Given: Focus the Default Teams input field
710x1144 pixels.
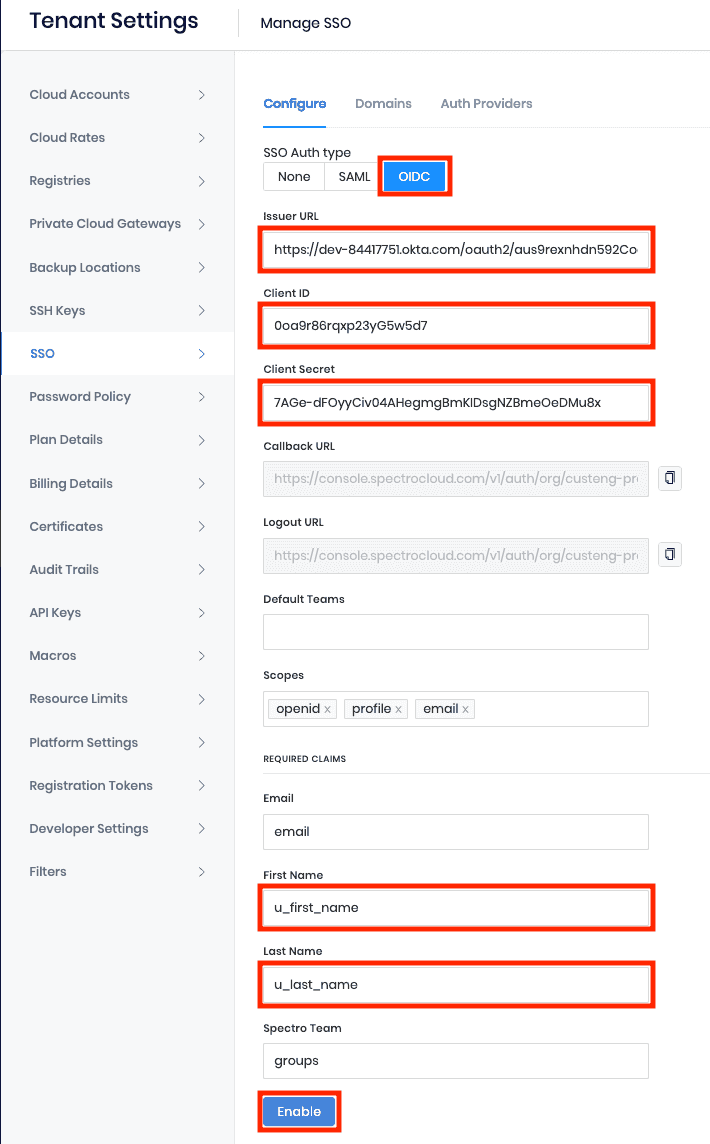Looking at the screenshot, I should click(x=455, y=632).
